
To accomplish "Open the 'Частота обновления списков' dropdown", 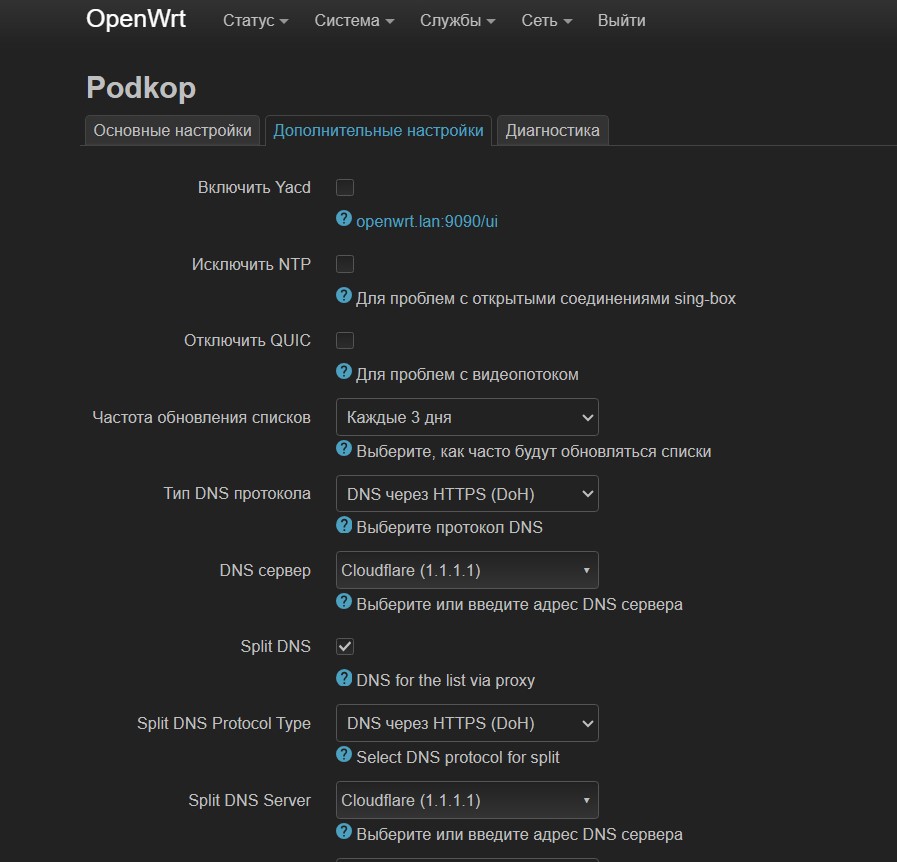I will pos(467,417).
